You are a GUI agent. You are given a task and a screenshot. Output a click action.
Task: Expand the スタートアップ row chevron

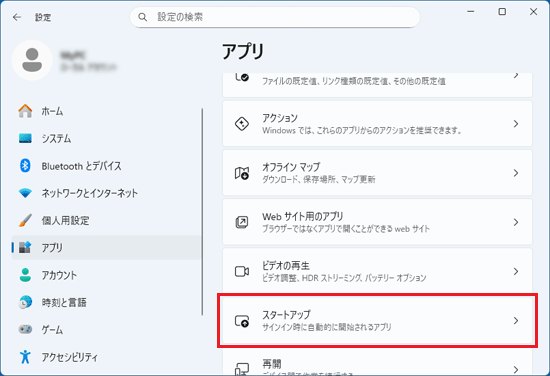click(x=516, y=321)
